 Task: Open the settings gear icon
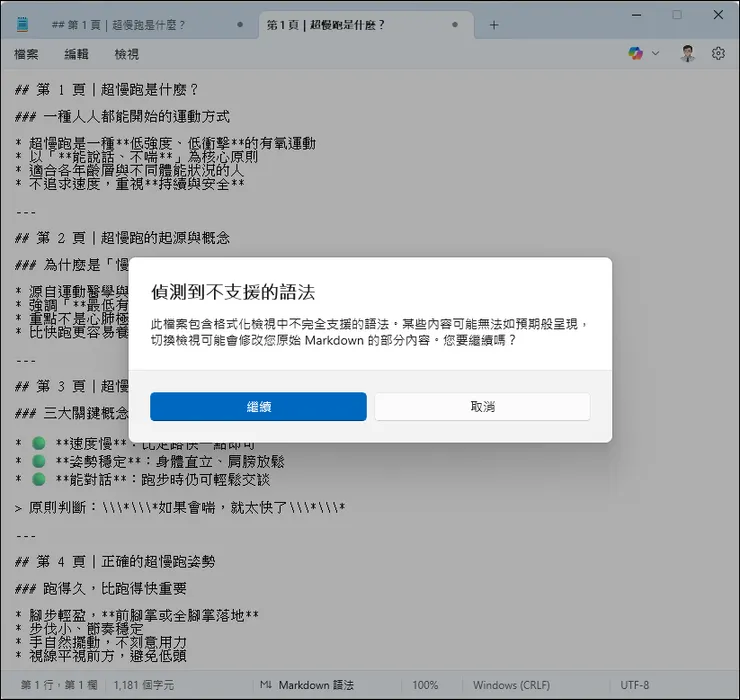click(718, 53)
